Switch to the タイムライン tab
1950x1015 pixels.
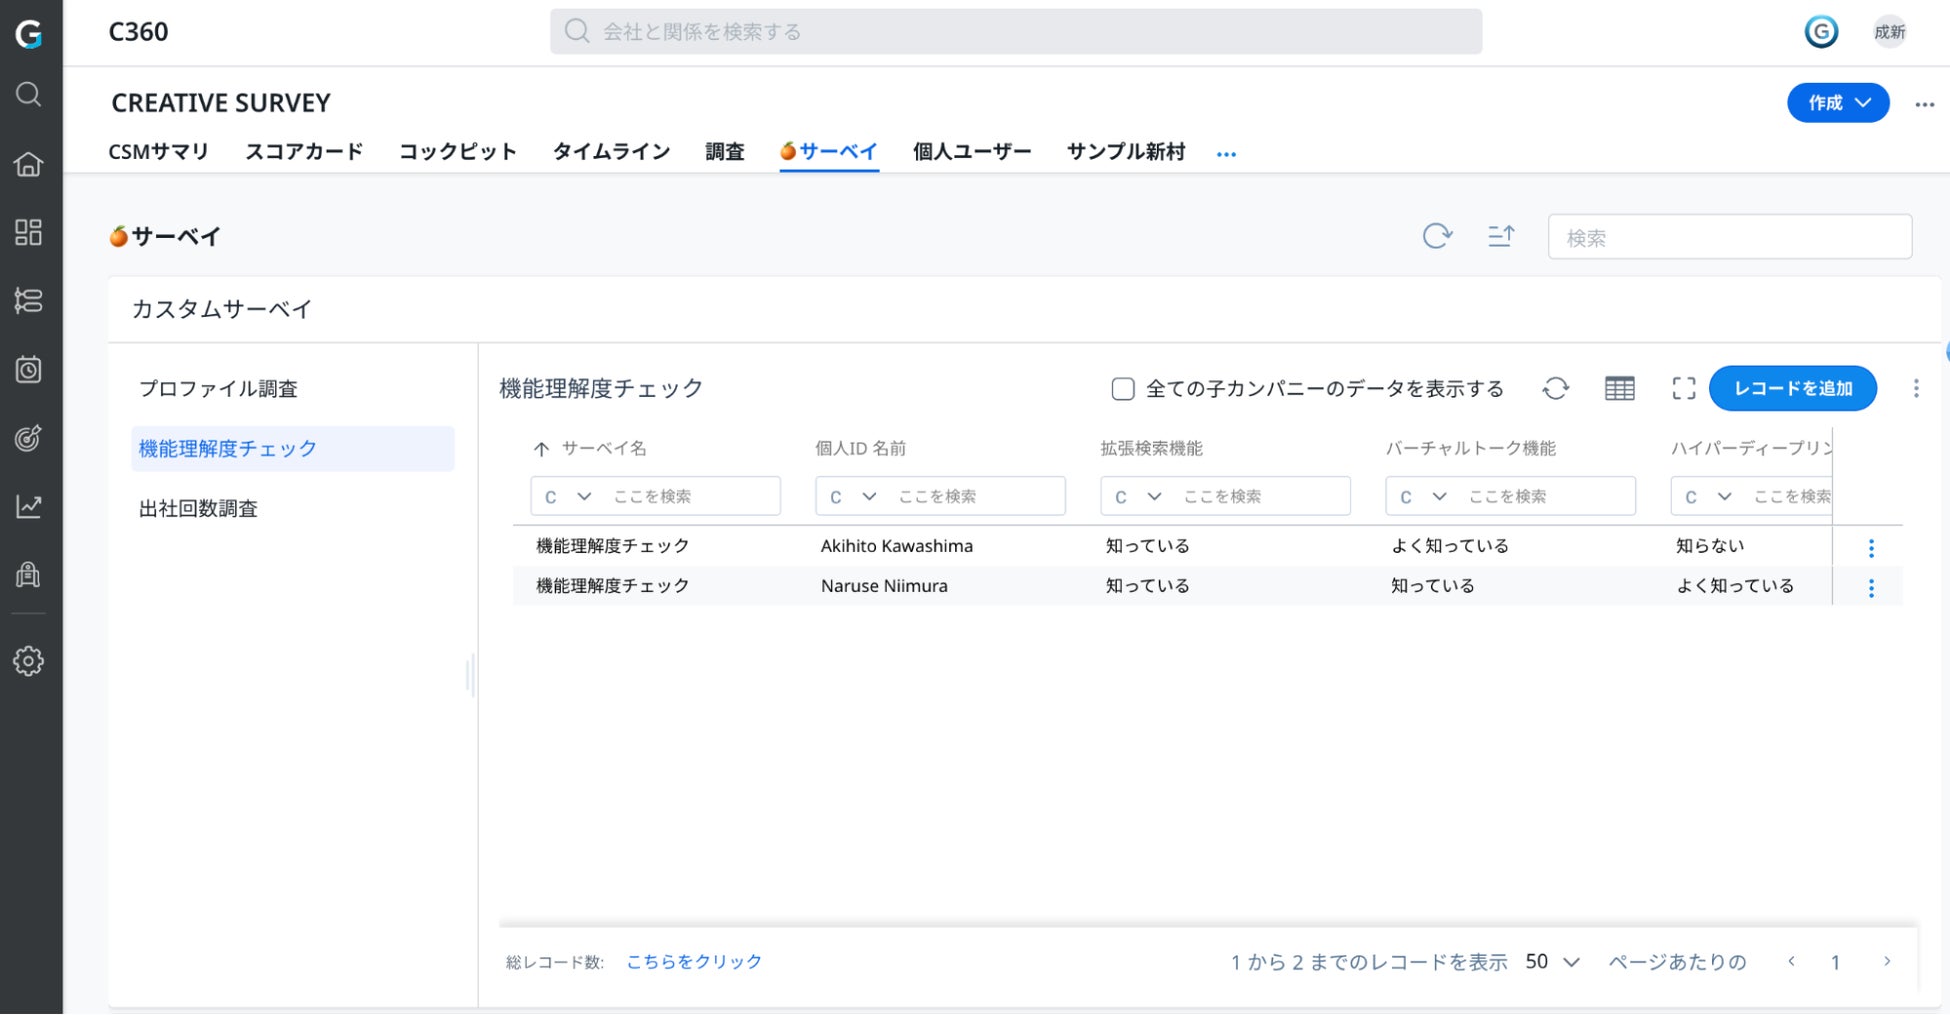tap(611, 152)
